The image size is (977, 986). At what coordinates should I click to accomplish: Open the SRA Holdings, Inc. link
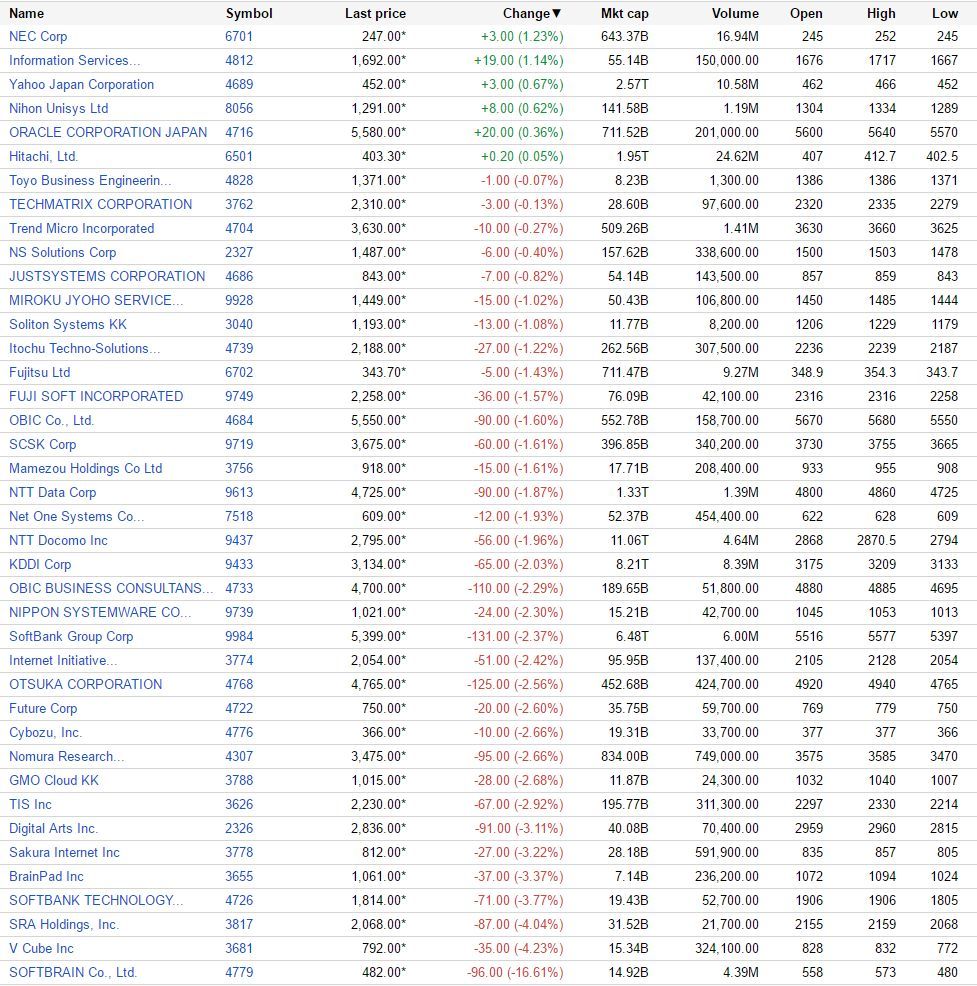coord(63,924)
